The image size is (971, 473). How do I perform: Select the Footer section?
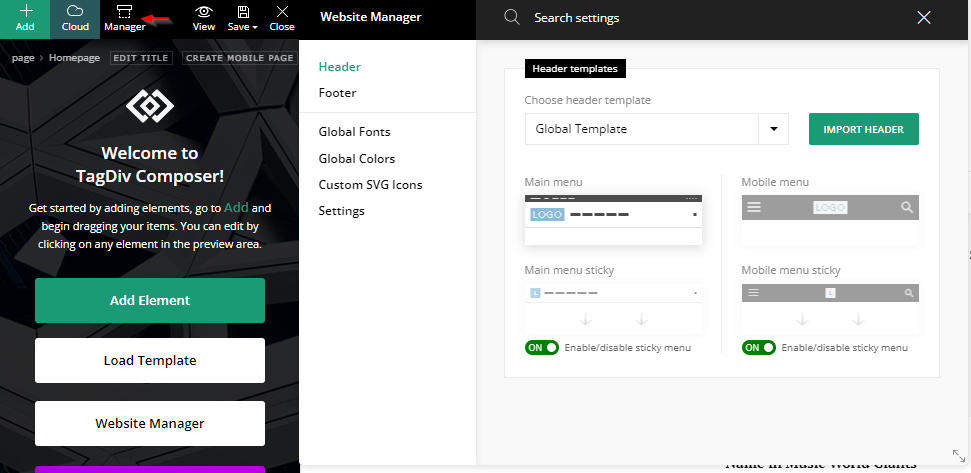pyautogui.click(x=337, y=93)
